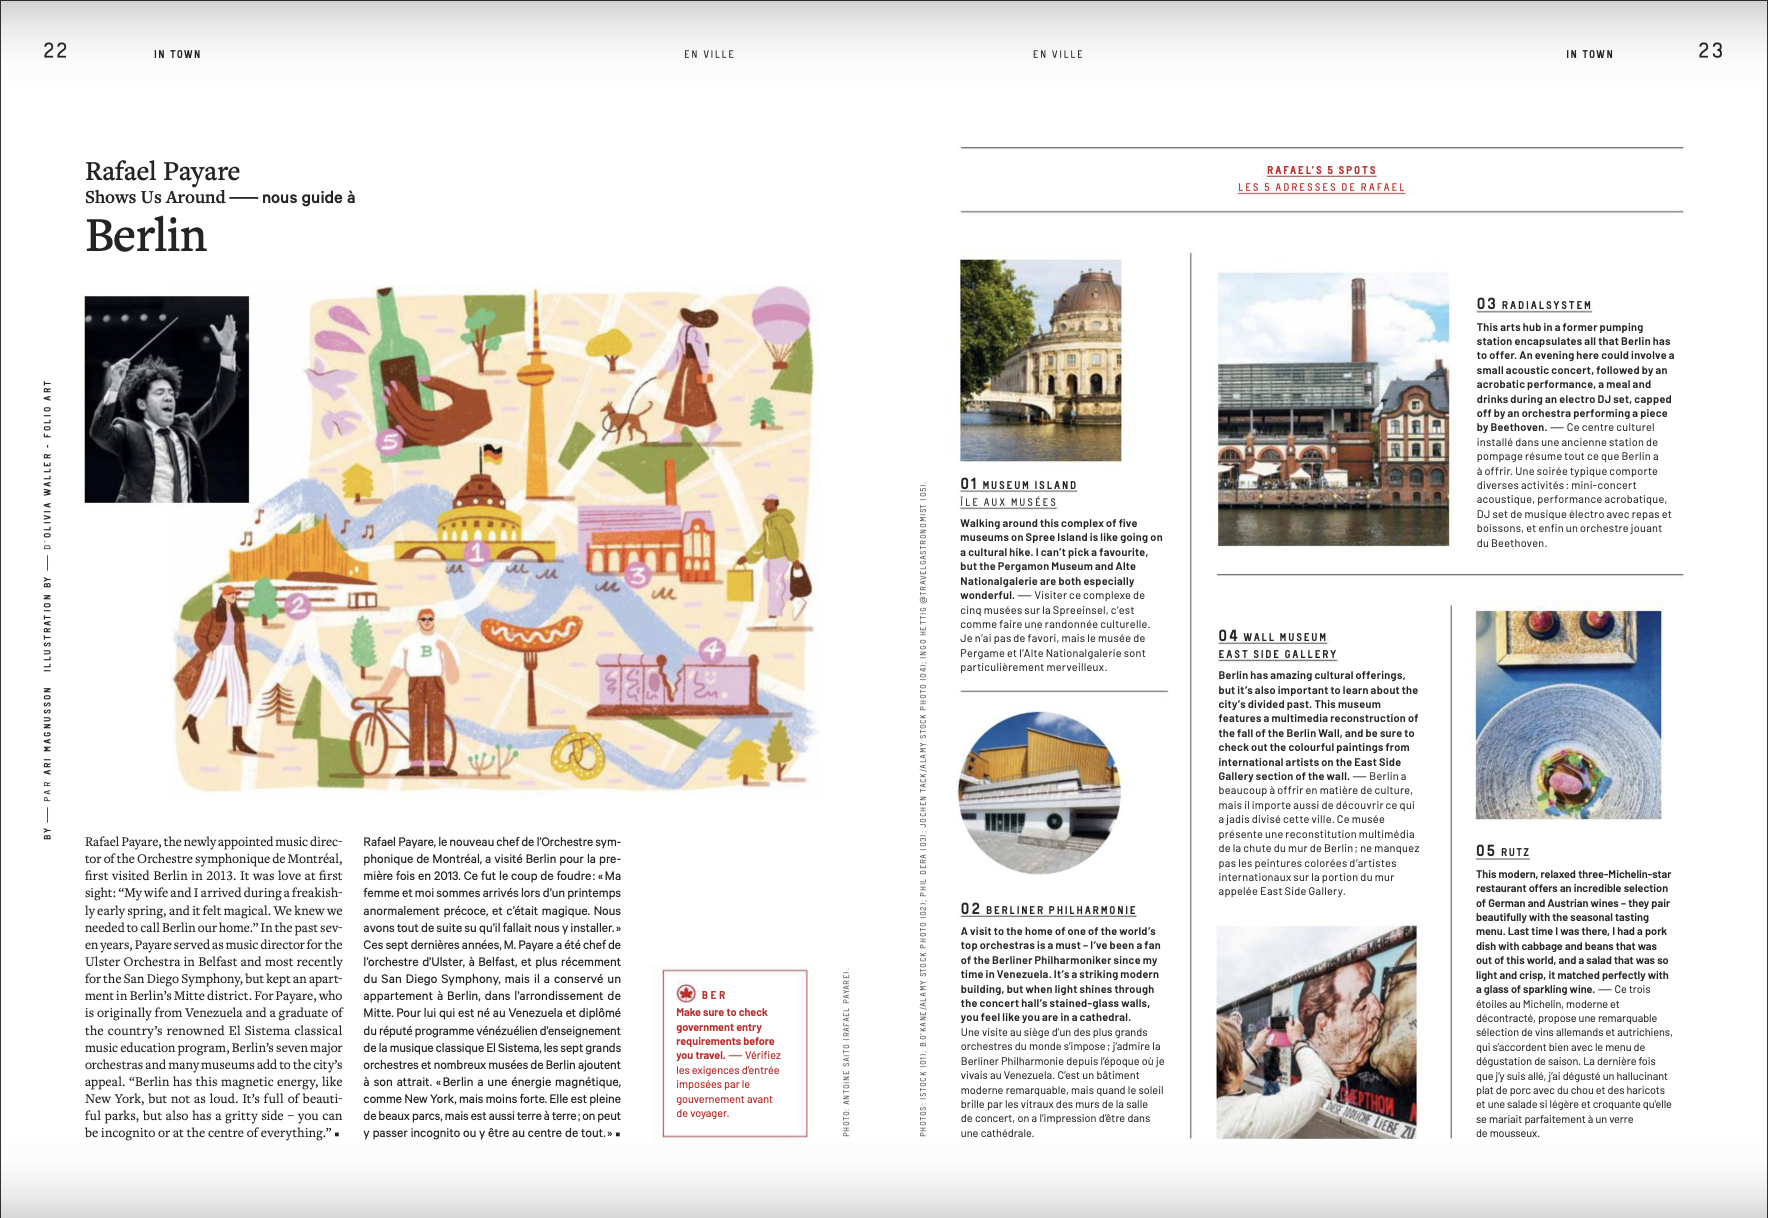Click the vertical illustration byline credit

coord(47,609)
